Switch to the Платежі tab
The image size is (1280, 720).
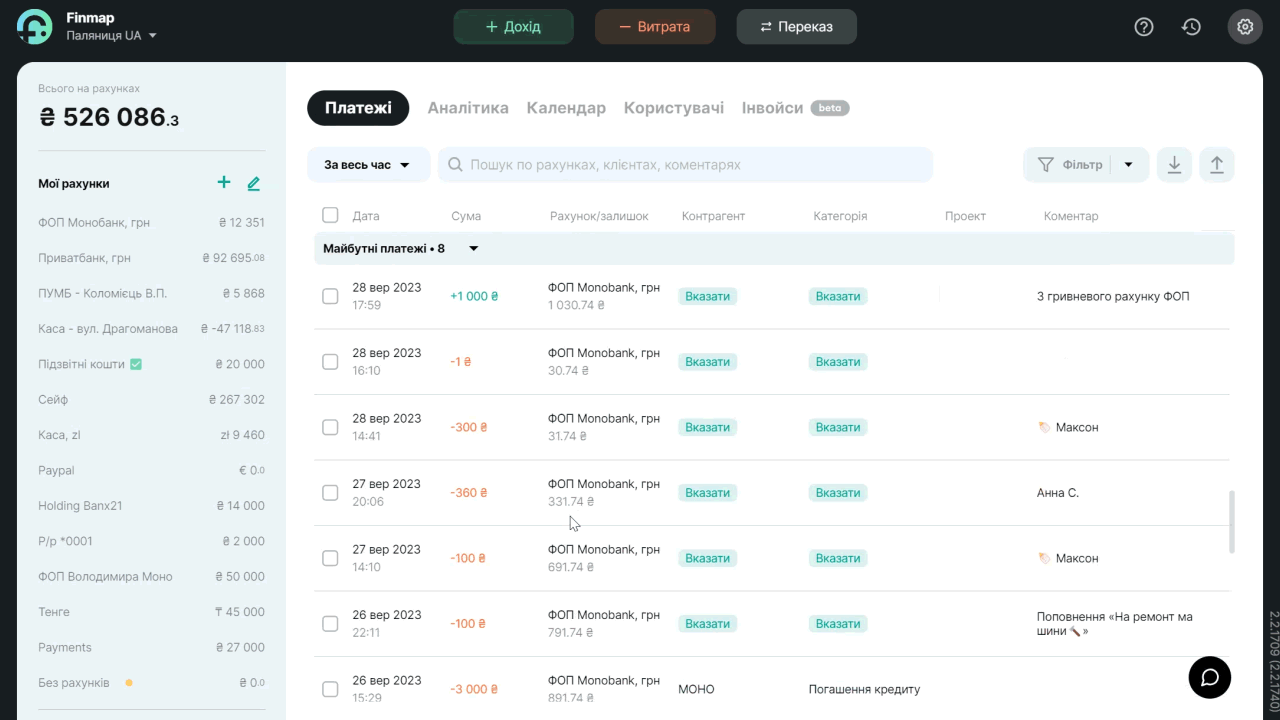coord(358,108)
